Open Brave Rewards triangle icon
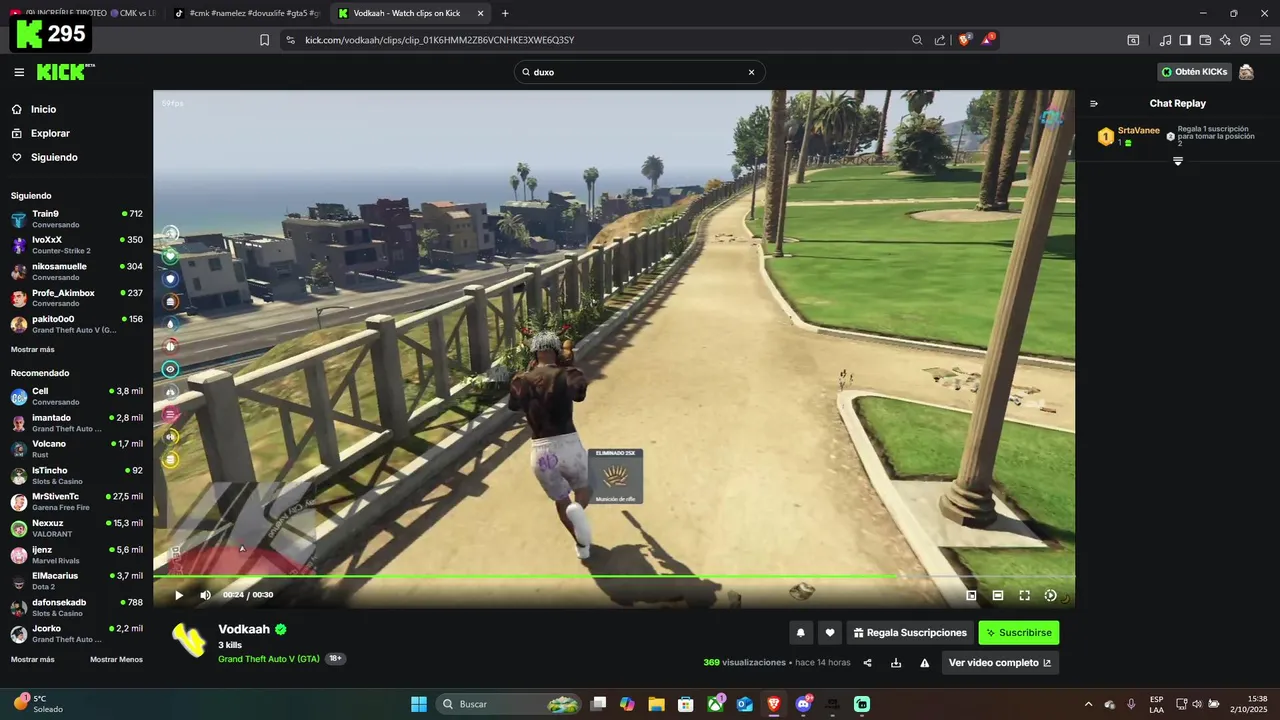This screenshot has width=1280, height=720. point(988,40)
